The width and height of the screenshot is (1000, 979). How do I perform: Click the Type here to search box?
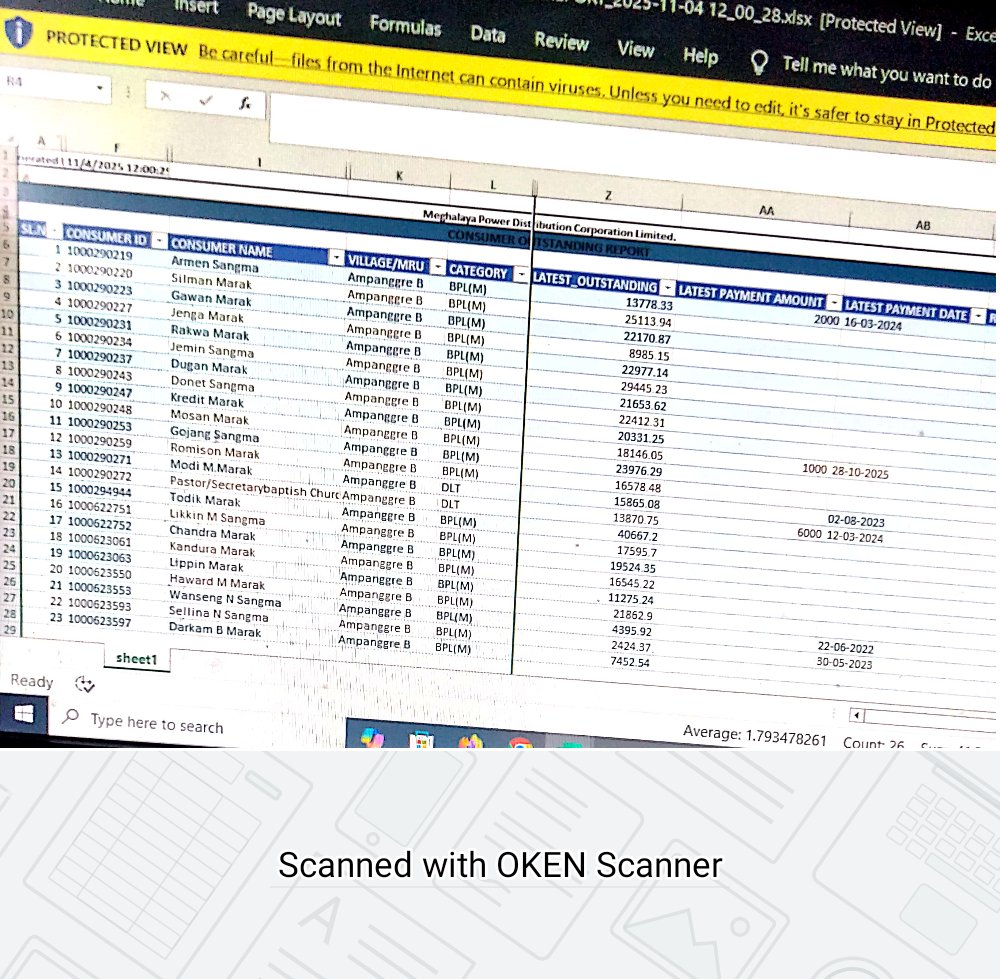157,723
